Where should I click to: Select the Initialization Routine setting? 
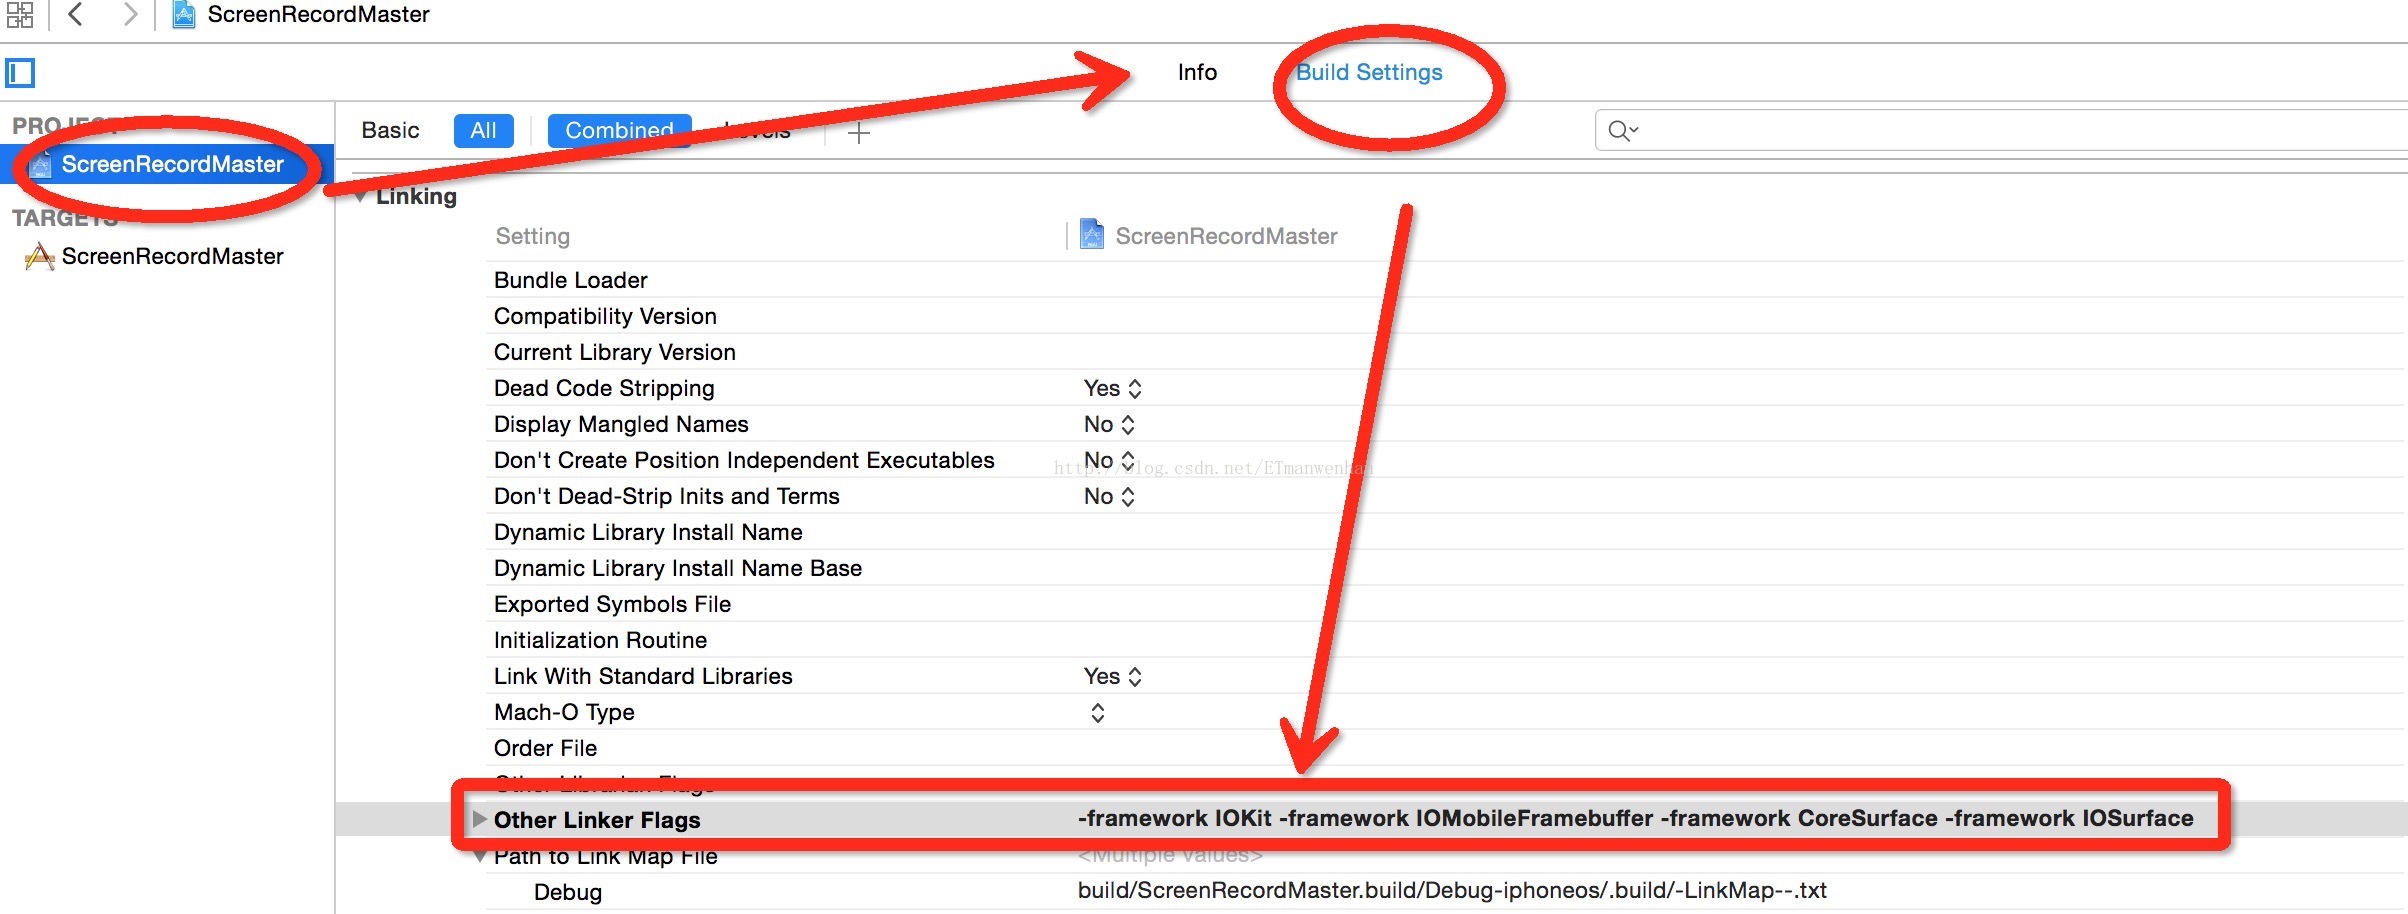(600, 640)
